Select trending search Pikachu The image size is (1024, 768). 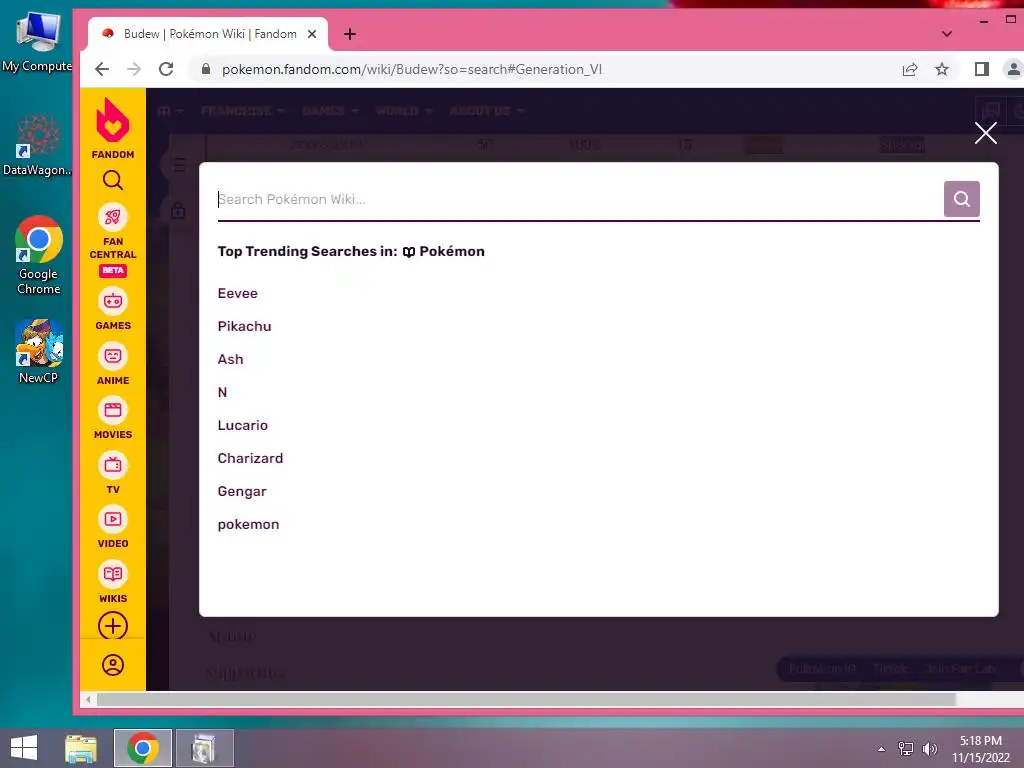pyautogui.click(x=244, y=327)
